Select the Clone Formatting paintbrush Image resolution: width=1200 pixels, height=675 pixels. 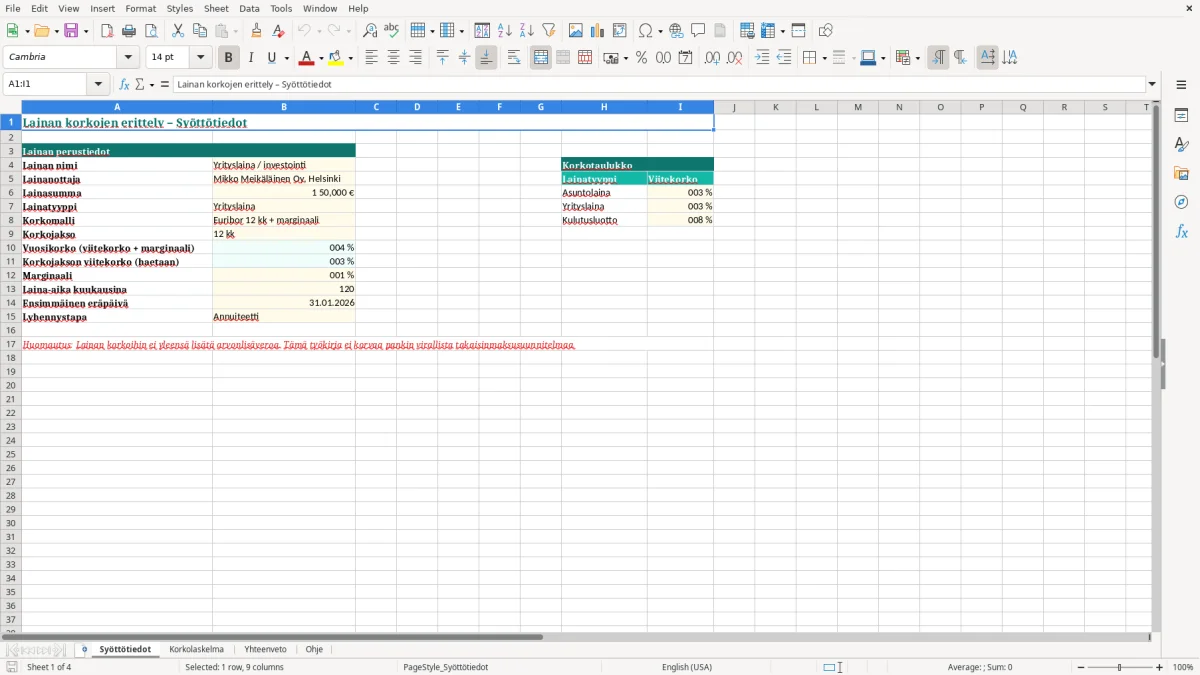coord(257,31)
